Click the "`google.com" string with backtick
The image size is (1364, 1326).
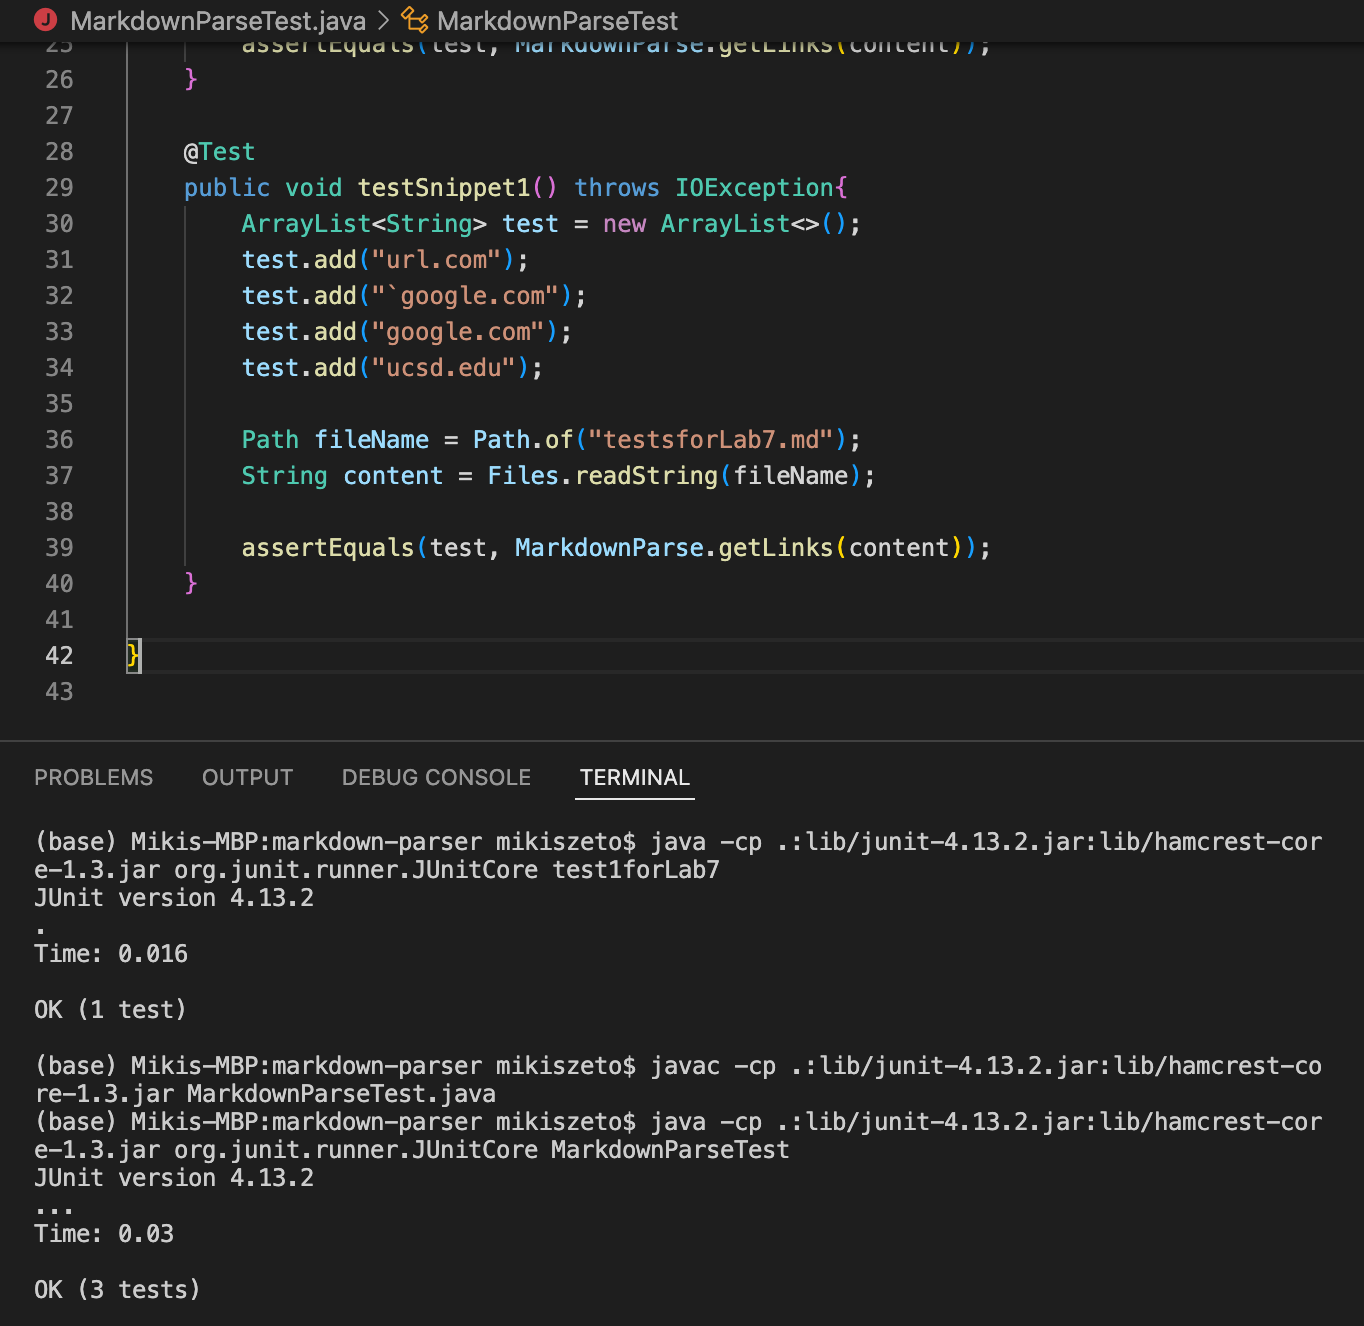click(465, 295)
